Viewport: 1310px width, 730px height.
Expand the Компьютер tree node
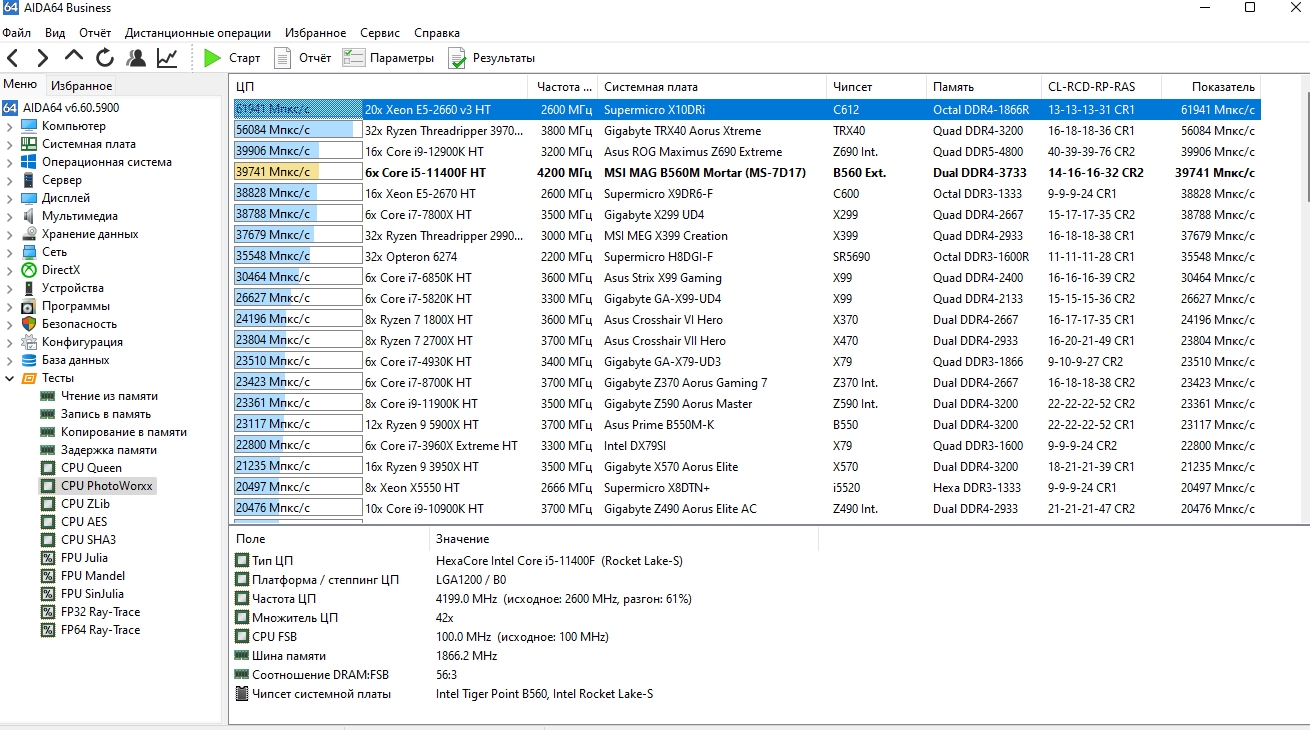pos(10,126)
